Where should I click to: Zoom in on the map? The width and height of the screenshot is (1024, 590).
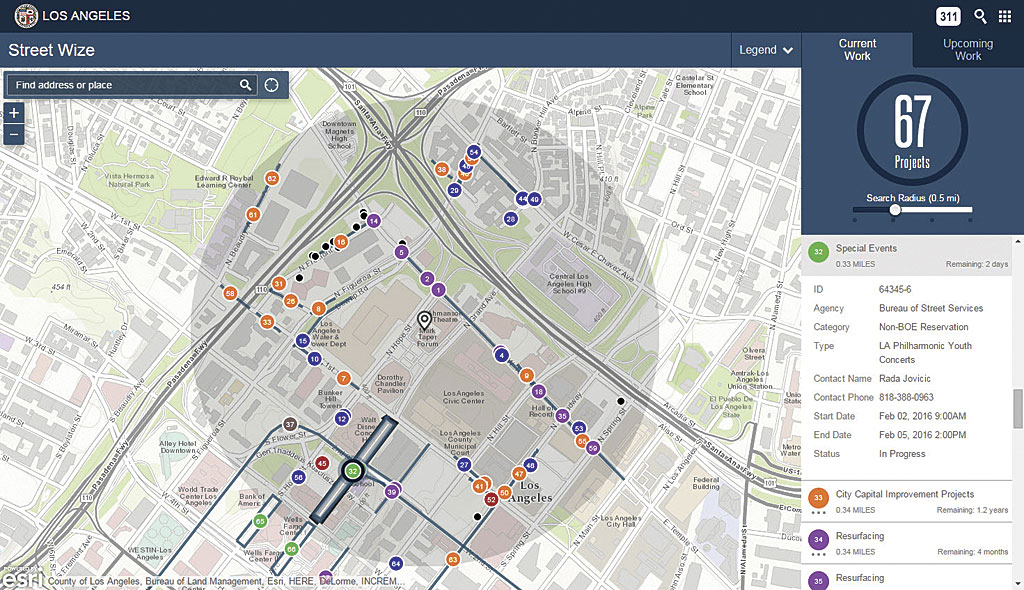click(14, 114)
